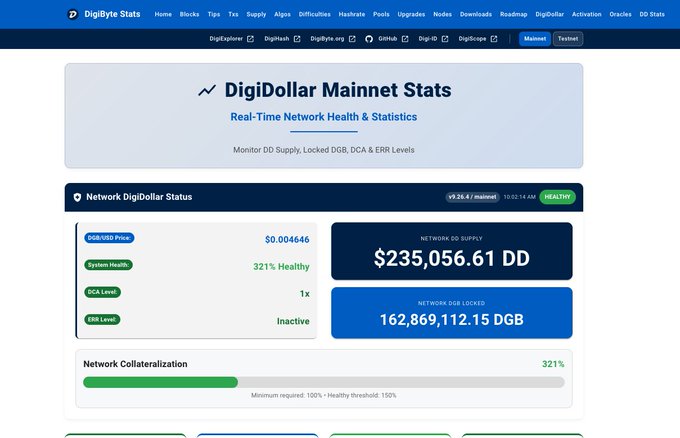This screenshot has height=438, width=680.
Task: Click the DigiScope external link icon
Action: (494, 39)
